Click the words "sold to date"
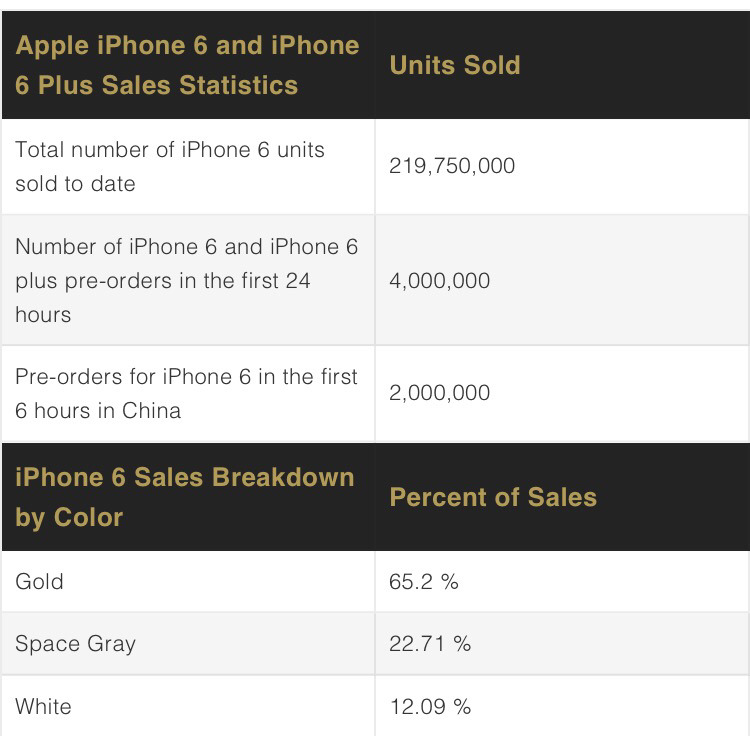 [75, 184]
